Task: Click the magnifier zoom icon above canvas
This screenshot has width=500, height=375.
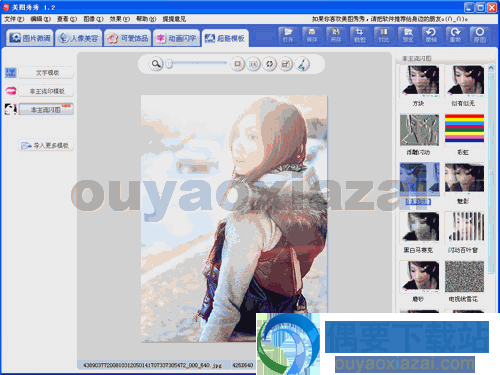Action: pos(156,64)
